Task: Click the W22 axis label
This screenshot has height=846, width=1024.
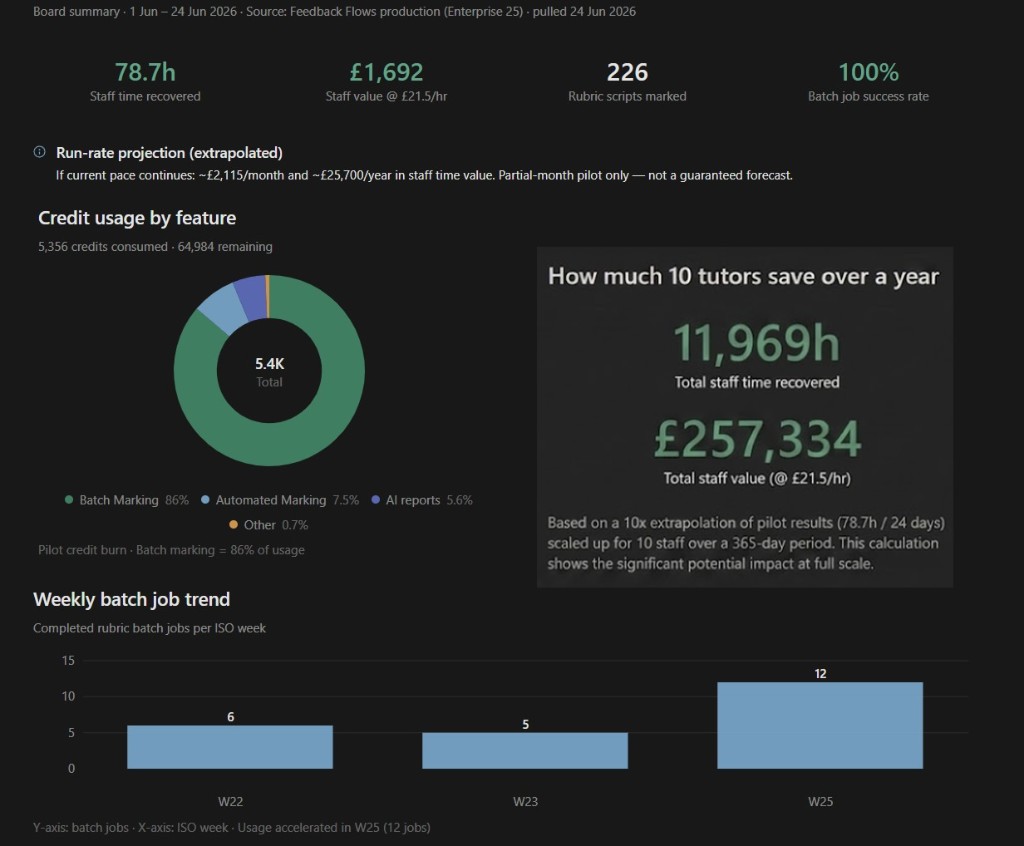Action: click(x=230, y=802)
